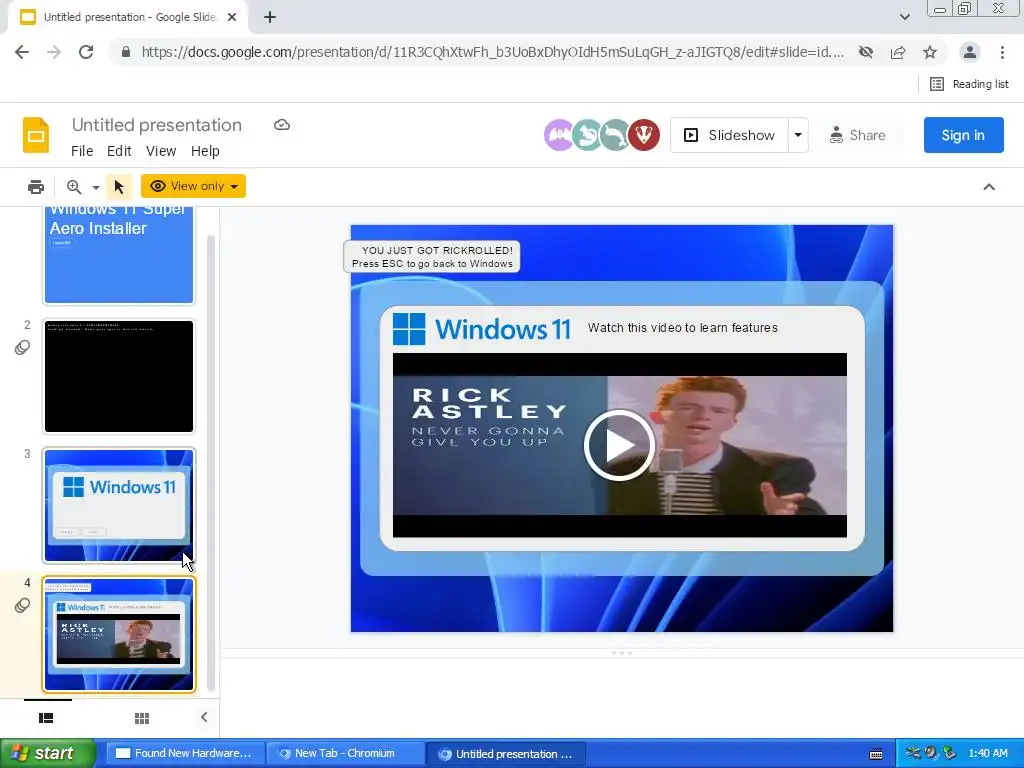
Task: Open the Help menu
Action: (205, 151)
